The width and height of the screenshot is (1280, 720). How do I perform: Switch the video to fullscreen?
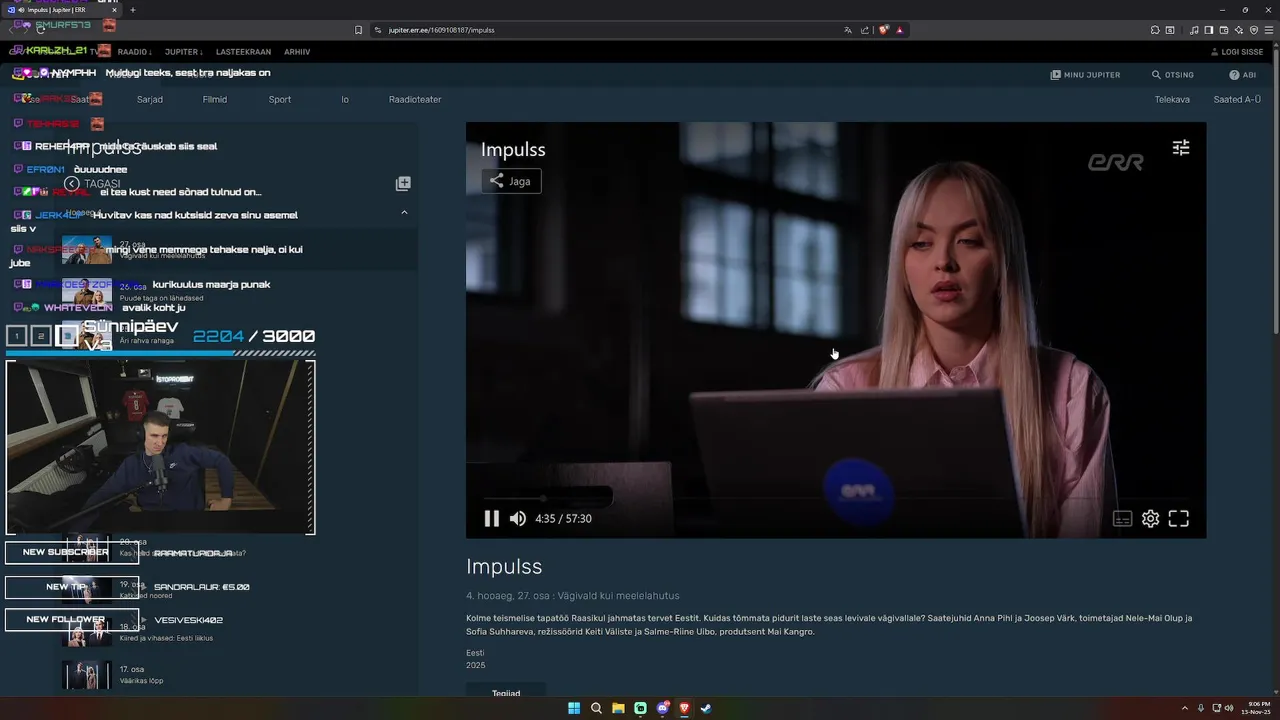[1179, 519]
